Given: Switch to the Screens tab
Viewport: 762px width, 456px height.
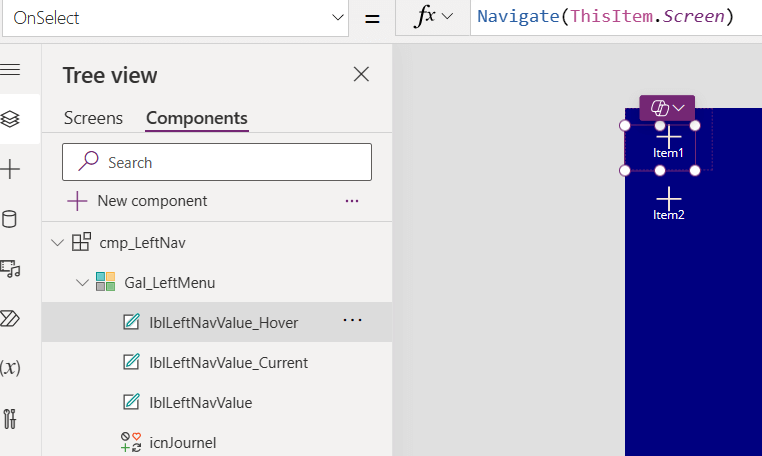Looking at the screenshot, I should (x=93, y=118).
